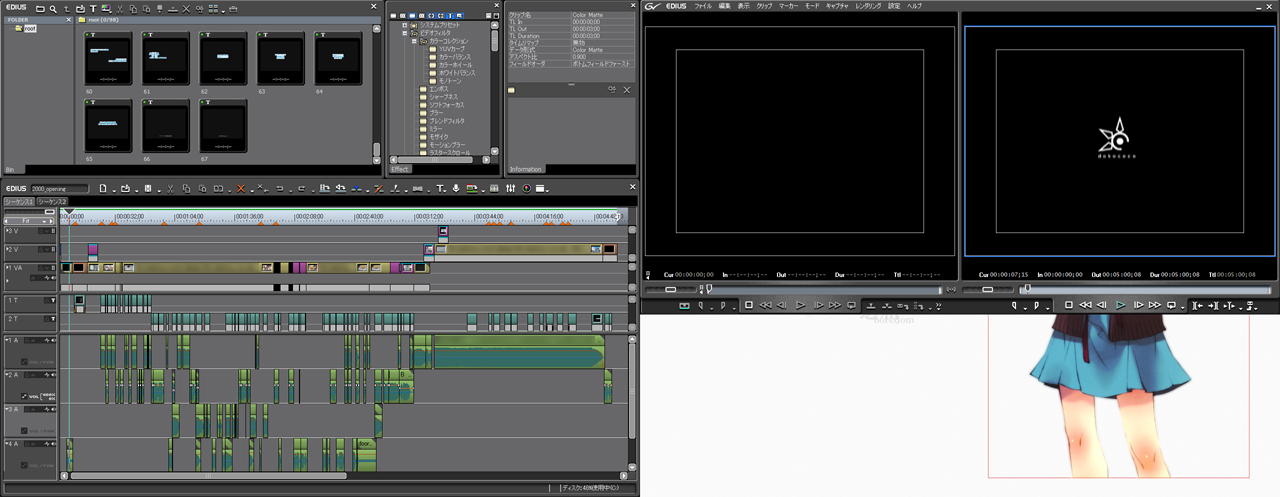Open the dropdown arrow beside new sequence icon

(114, 191)
